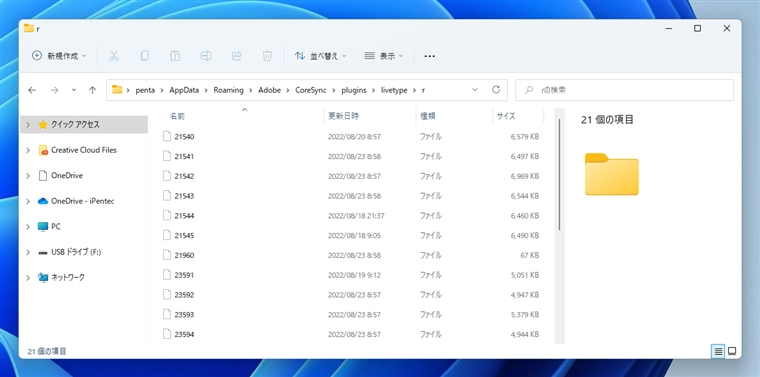The image size is (760, 377).
Task: Click the Share icon in toolbar
Action: [237, 56]
